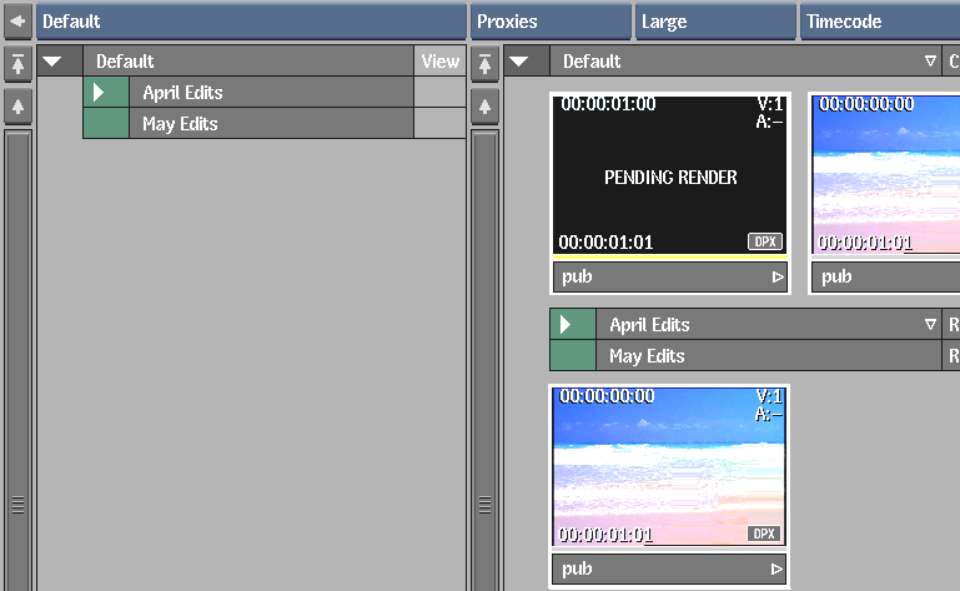Expand April Edits arrow in left panel
Viewport: 960px width, 591px height.
coord(100,93)
